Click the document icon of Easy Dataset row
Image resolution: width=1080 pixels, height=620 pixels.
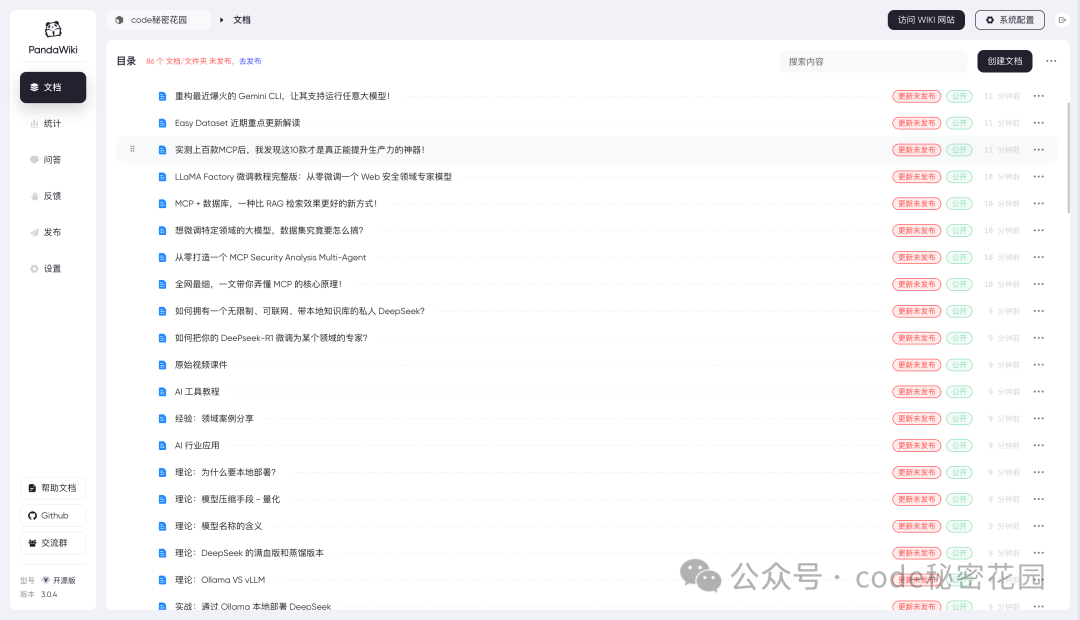point(163,123)
